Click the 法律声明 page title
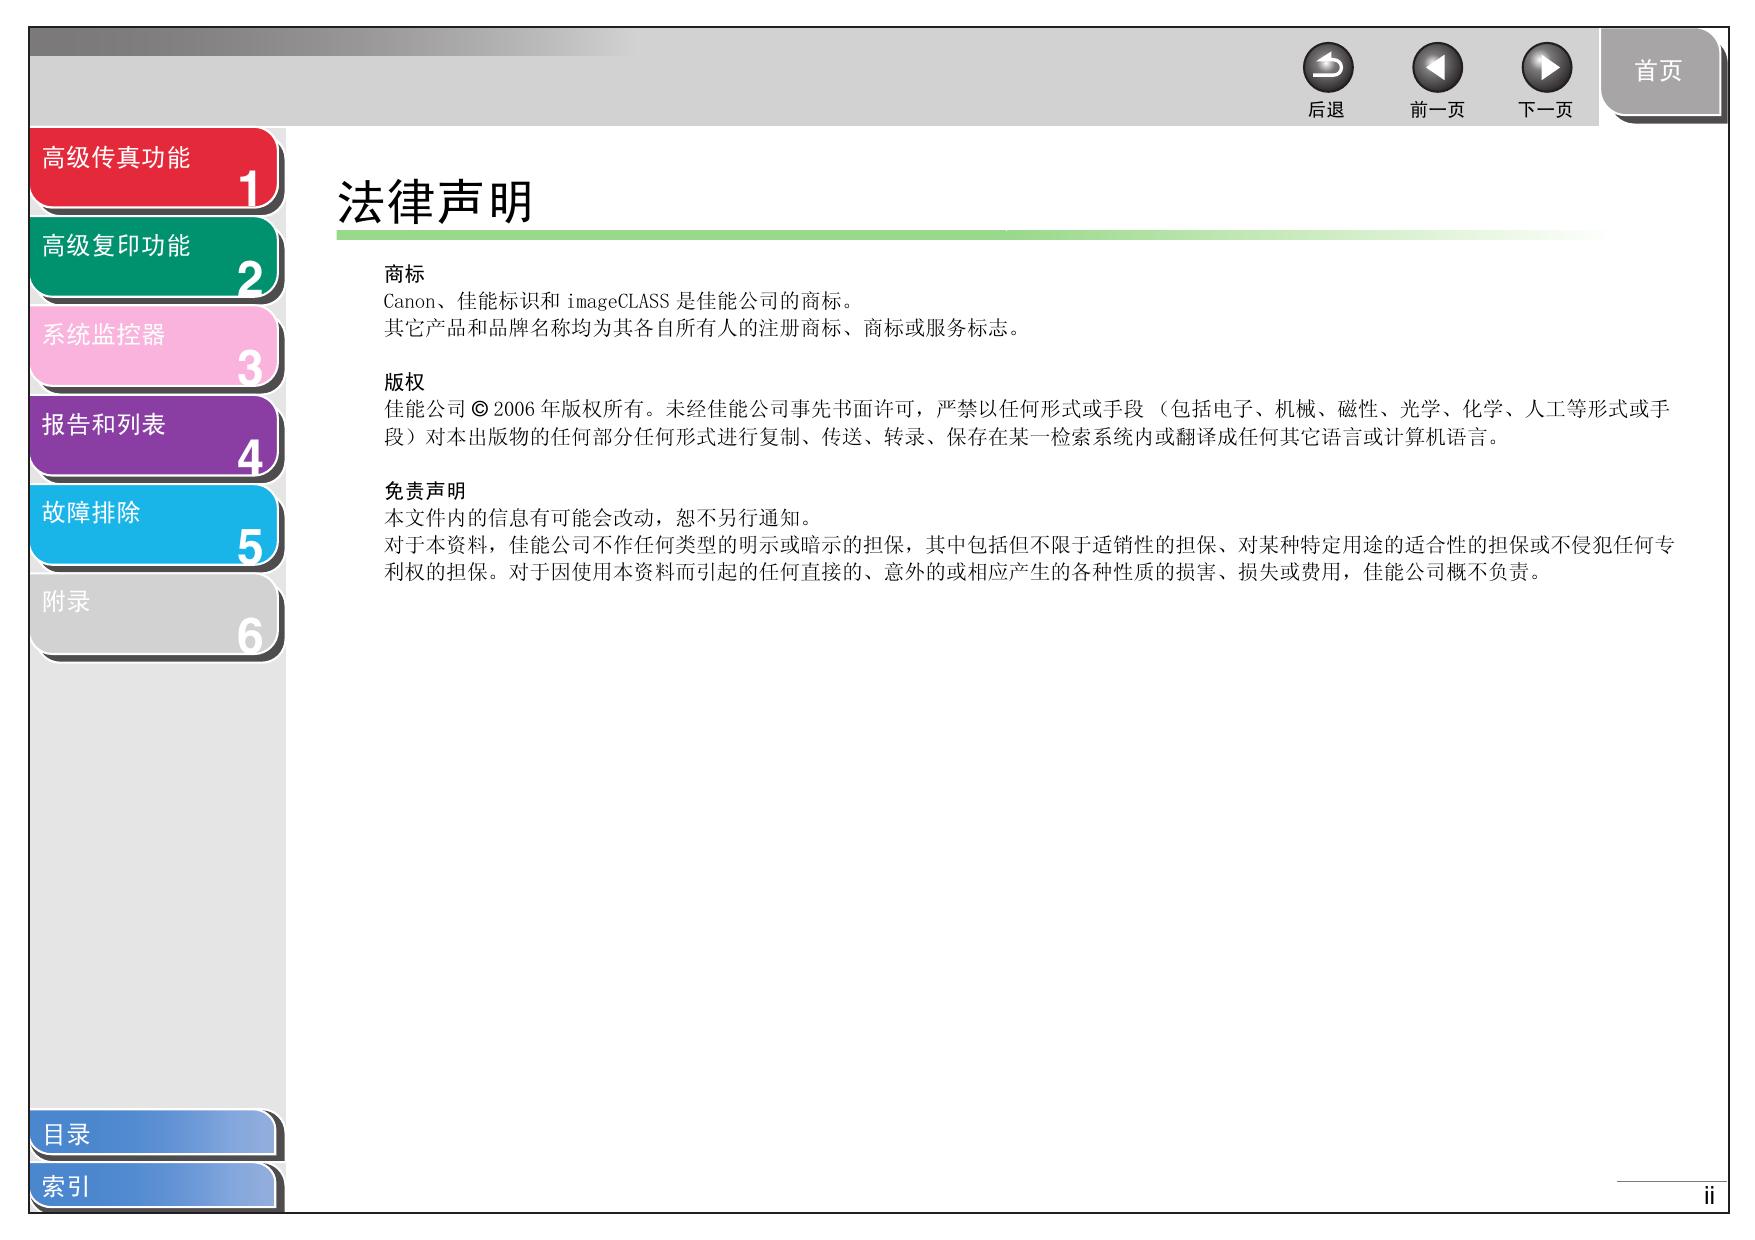Image resolution: width=1755 pixels, height=1240 pixels. point(435,202)
